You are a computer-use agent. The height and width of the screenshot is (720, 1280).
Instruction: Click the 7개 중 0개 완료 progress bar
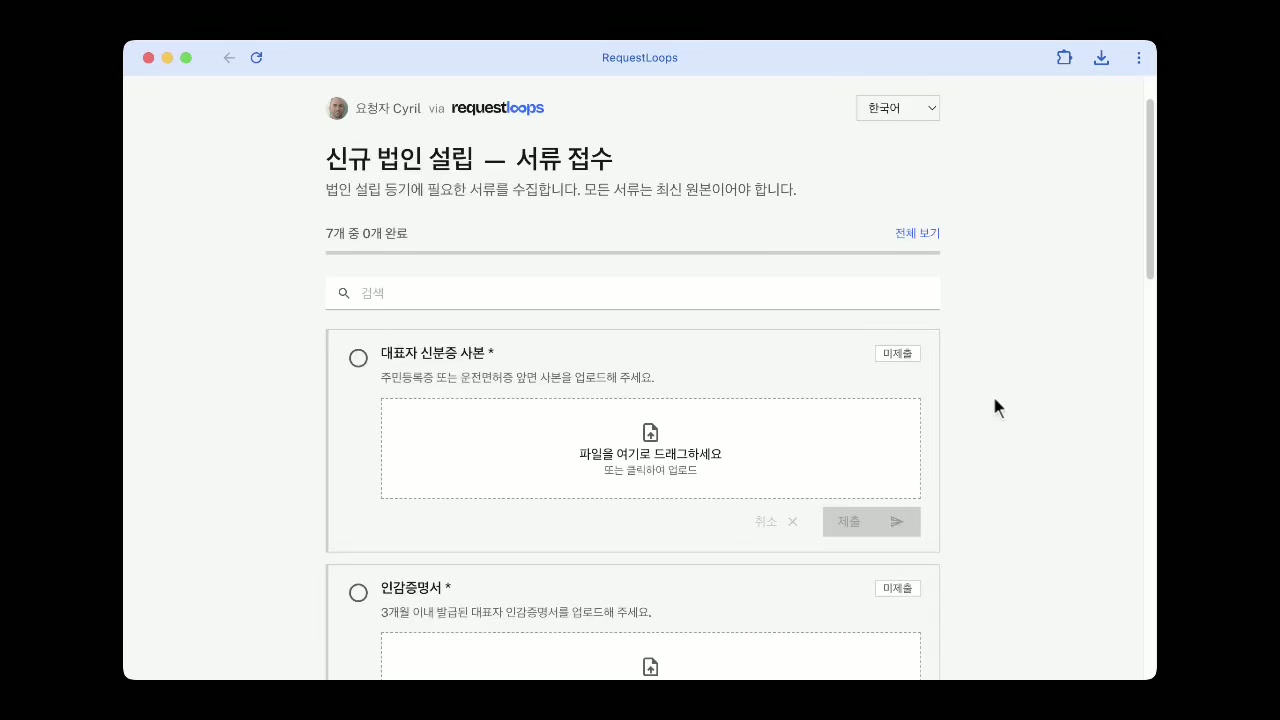pos(632,253)
